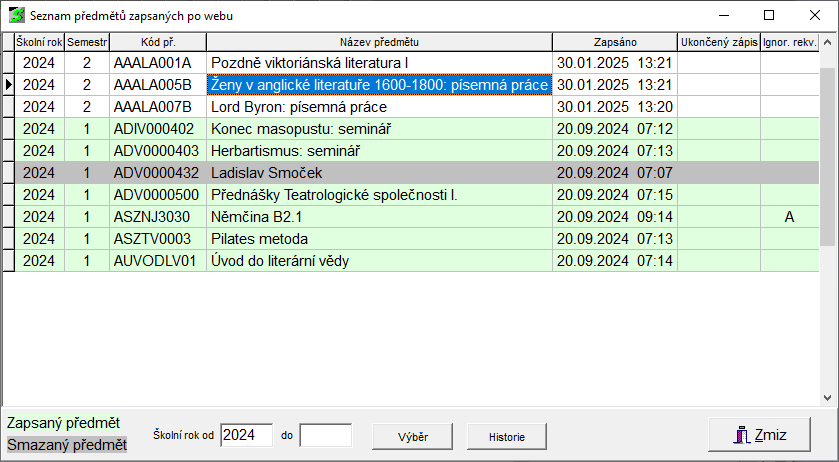
Task: Select the deleted Ladislav Smoček row
Action: (379, 173)
